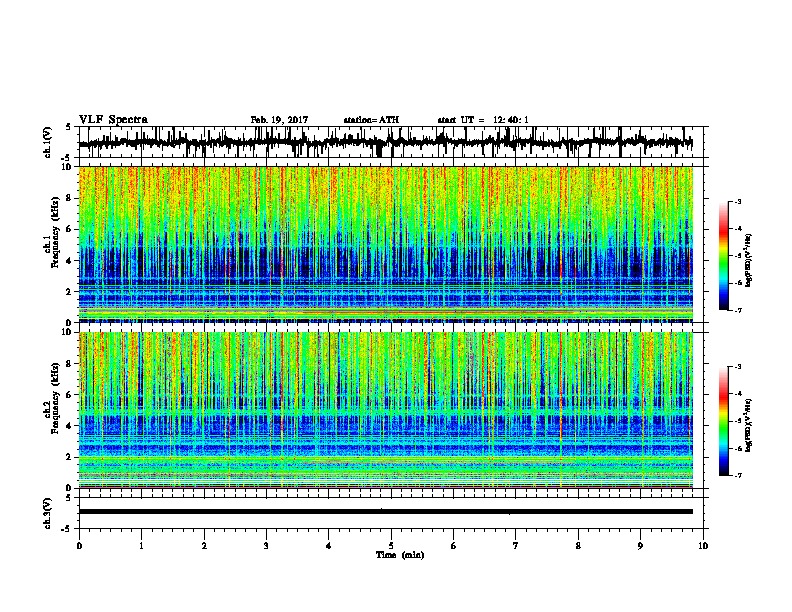Click time axis tick label "0"
Screen dimensions: 792x612
(79, 546)
